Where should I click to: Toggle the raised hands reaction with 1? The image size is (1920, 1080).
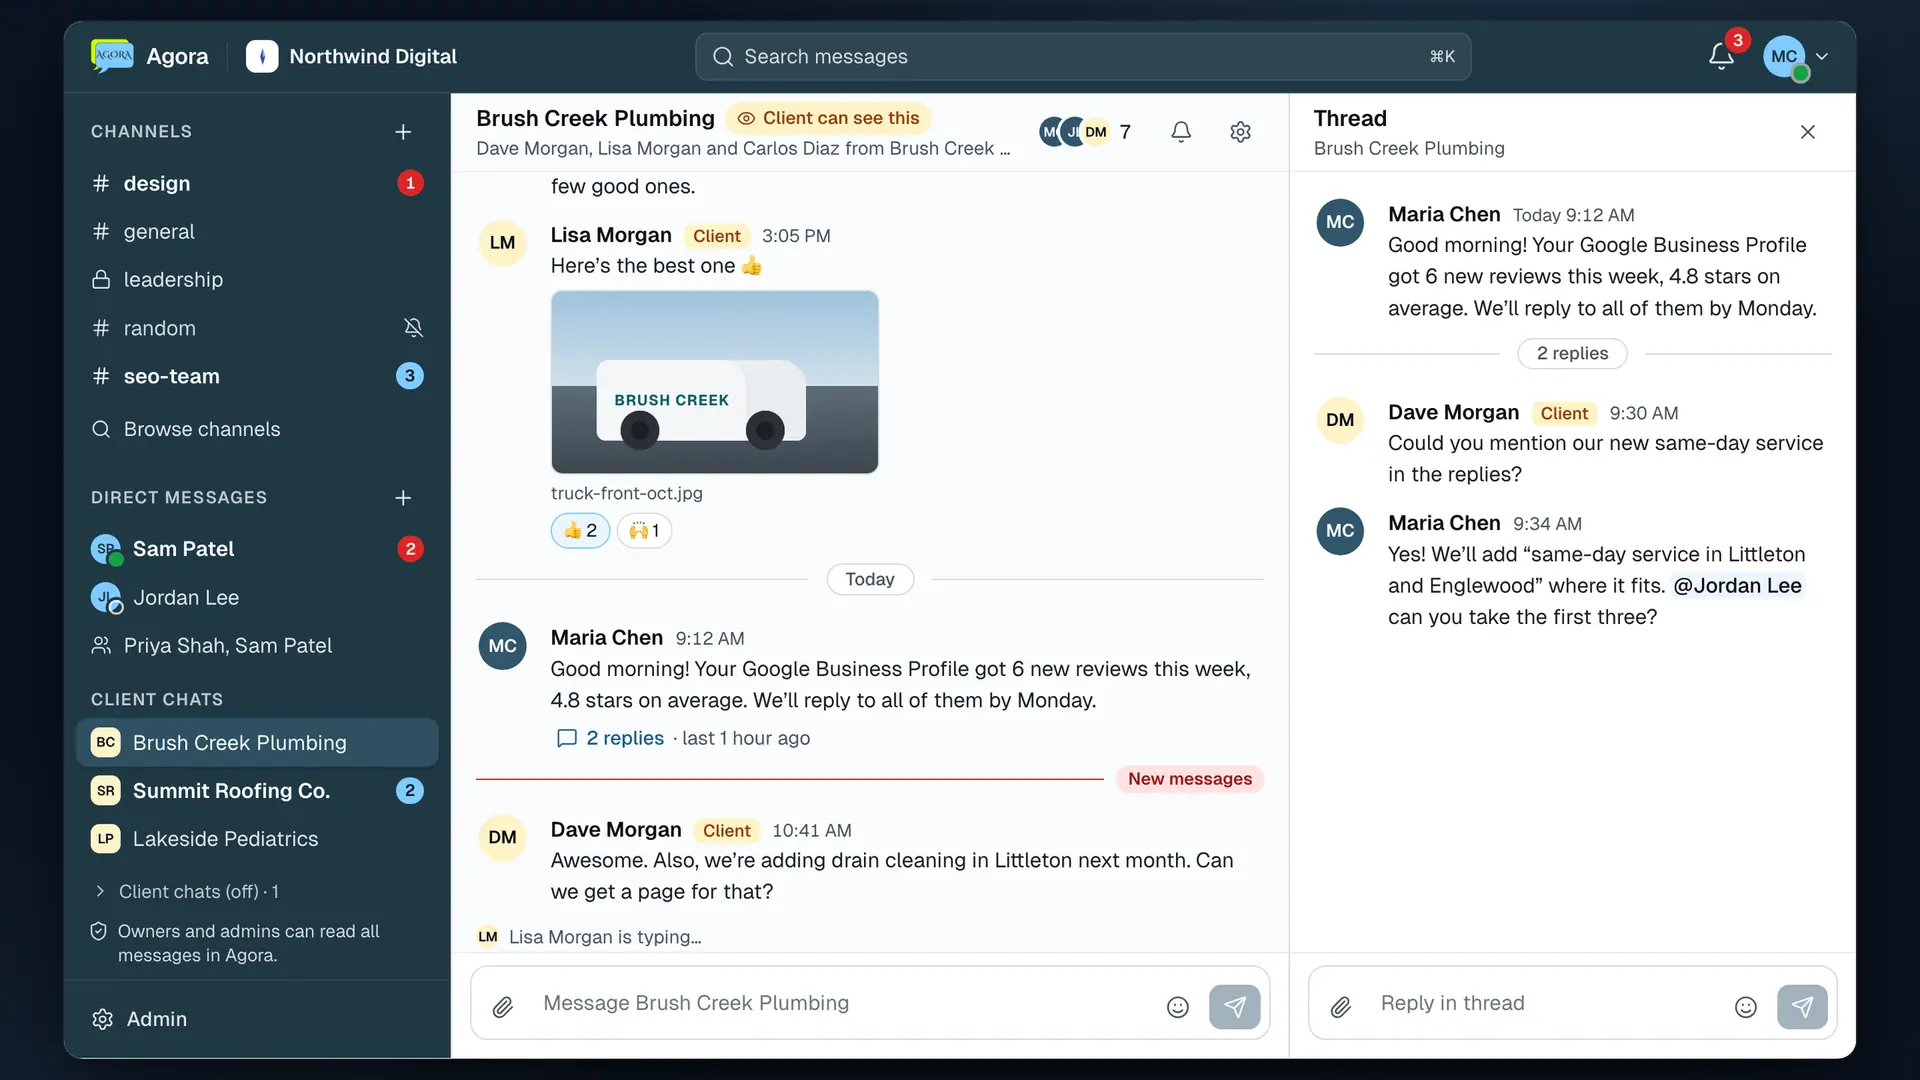click(644, 531)
